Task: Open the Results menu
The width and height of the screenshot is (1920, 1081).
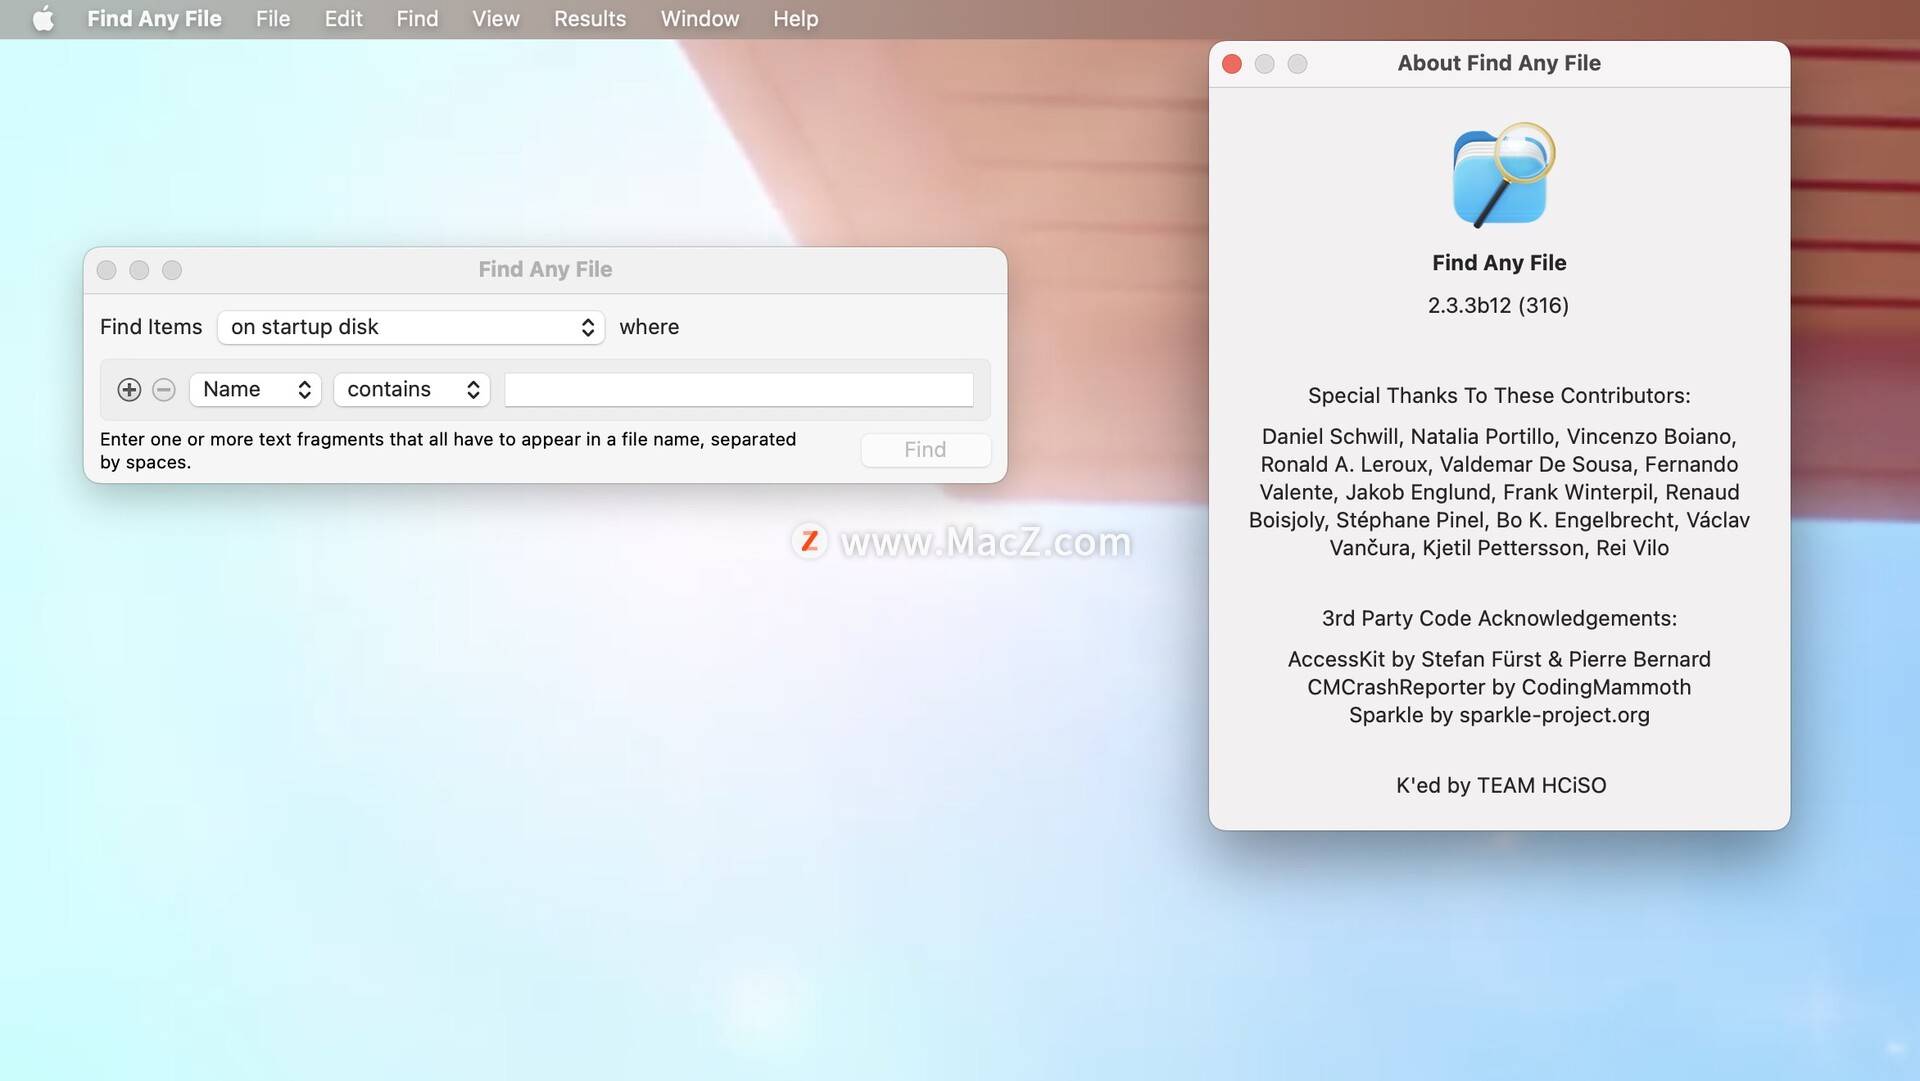Action: click(x=588, y=18)
